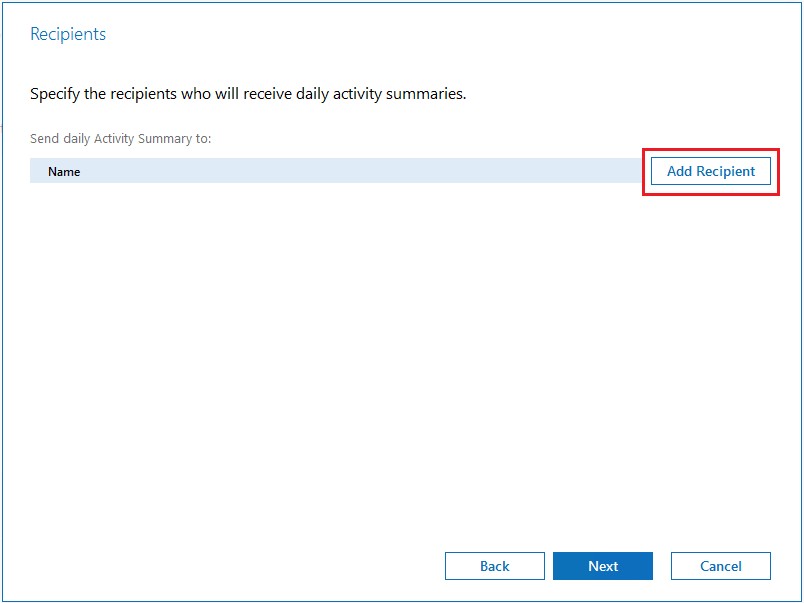Select the Name column header
Viewport: 804px width, 603px height.
[64, 171]
